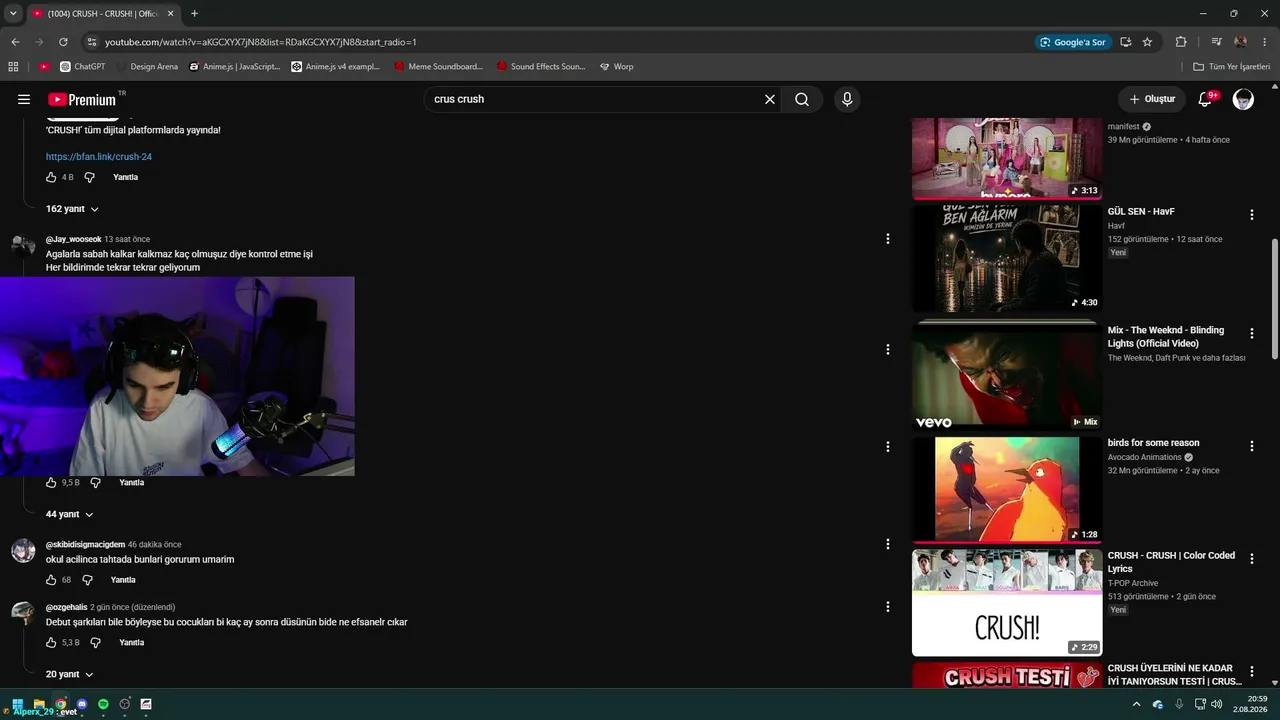Like the @skibidisigmacigdem comment

tap(51, 580)
